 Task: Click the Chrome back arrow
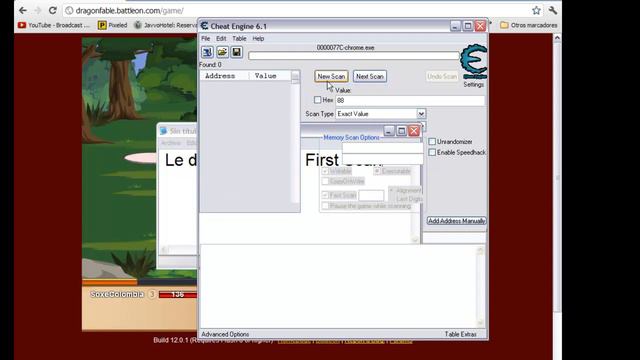click(x=23, y=10)
